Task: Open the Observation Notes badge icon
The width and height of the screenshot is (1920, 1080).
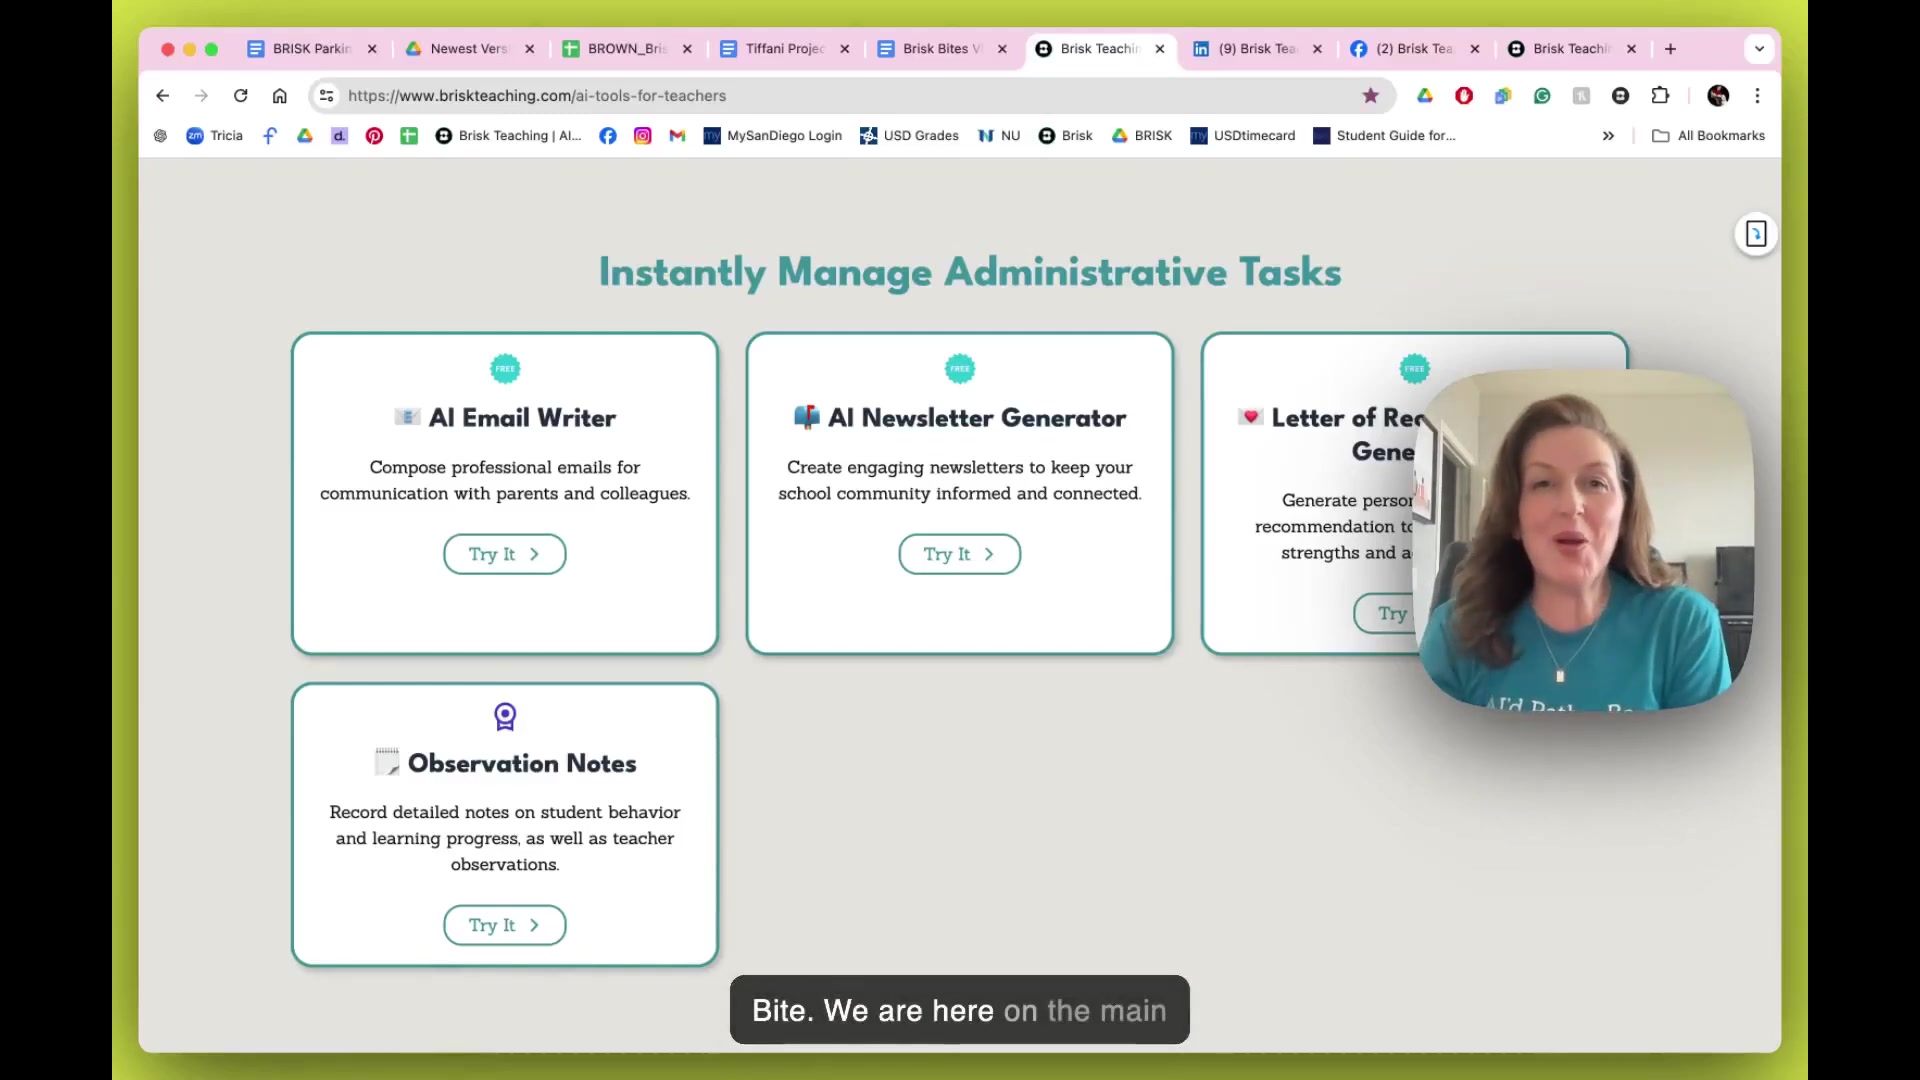Action: pyautogui.click(x=505, y=716)
